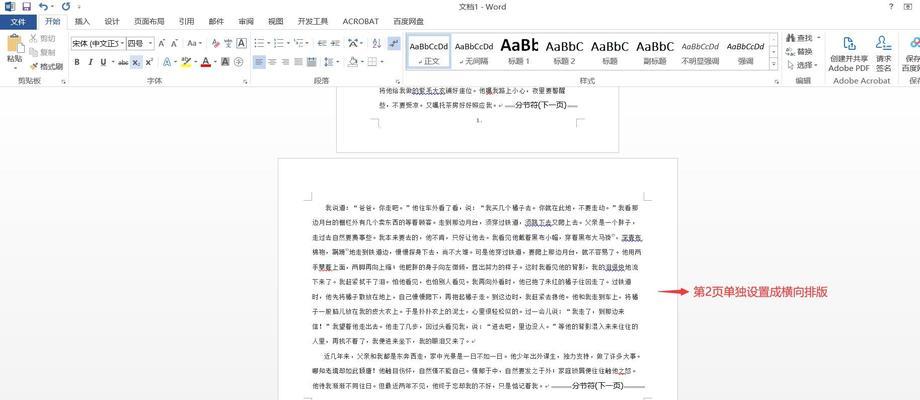This screenshot has height=400, width=920.
Task: Apply the Normal (正文) style
Action: click(x=428, y=52)
